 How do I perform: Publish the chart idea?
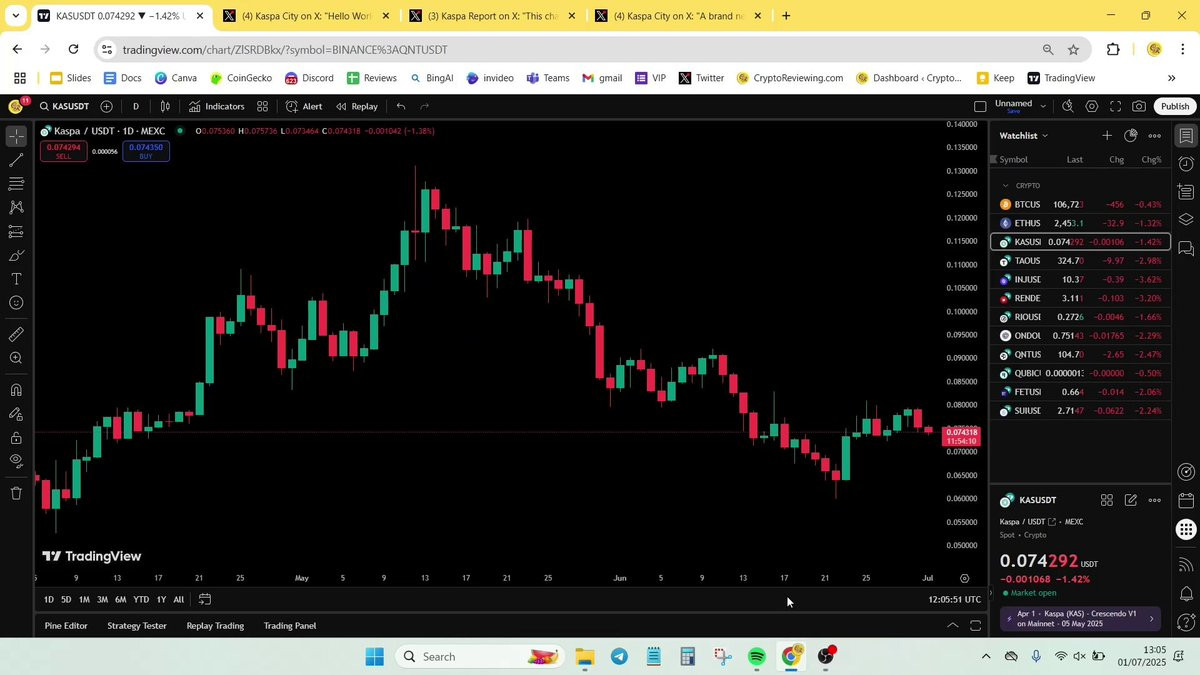pos(1175,106)
